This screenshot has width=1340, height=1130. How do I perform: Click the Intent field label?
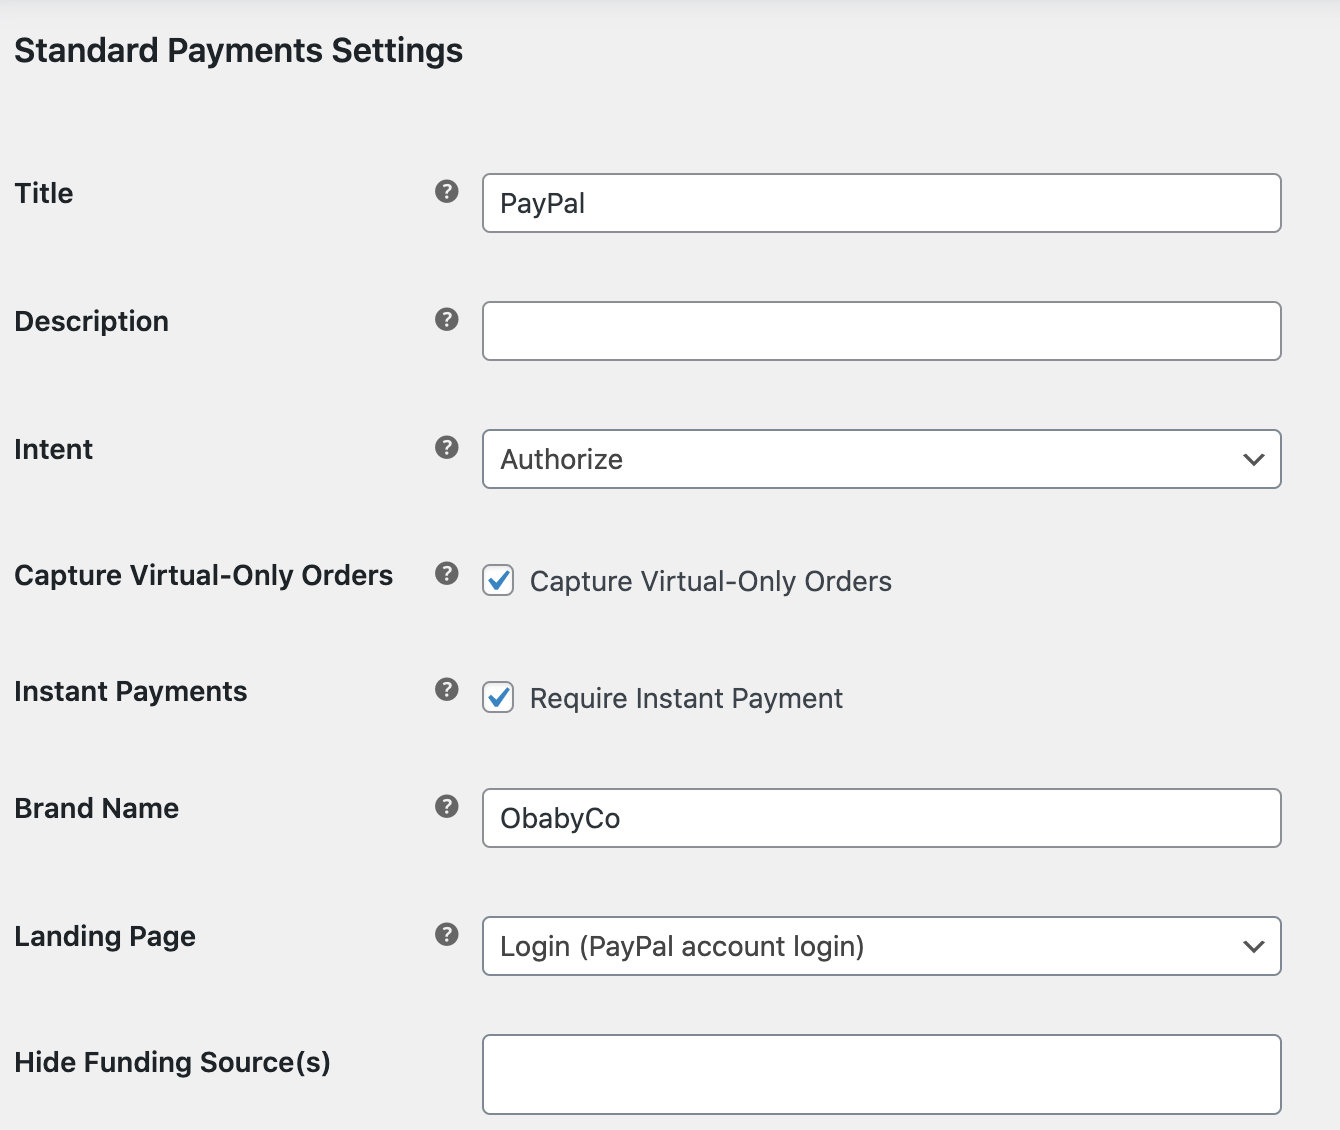tap(53, 449)
